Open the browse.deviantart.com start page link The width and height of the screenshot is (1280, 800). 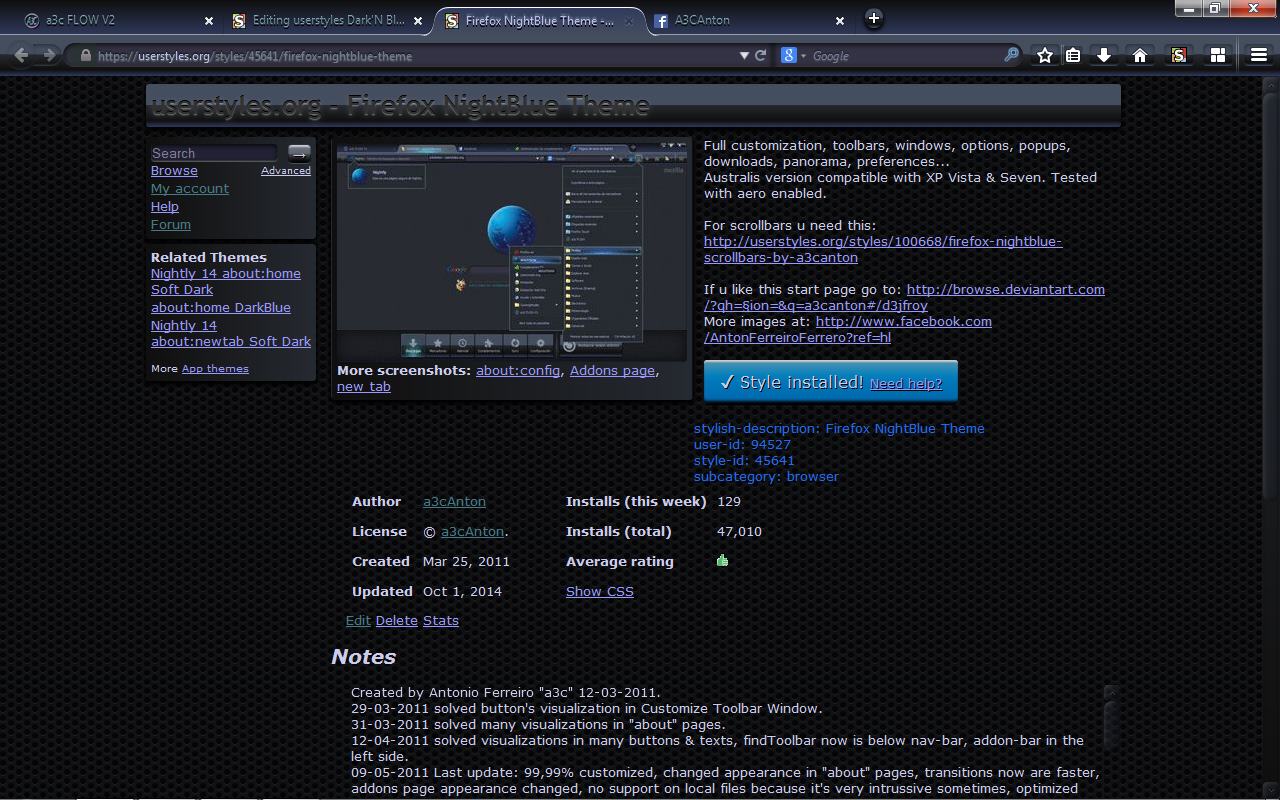905,297
